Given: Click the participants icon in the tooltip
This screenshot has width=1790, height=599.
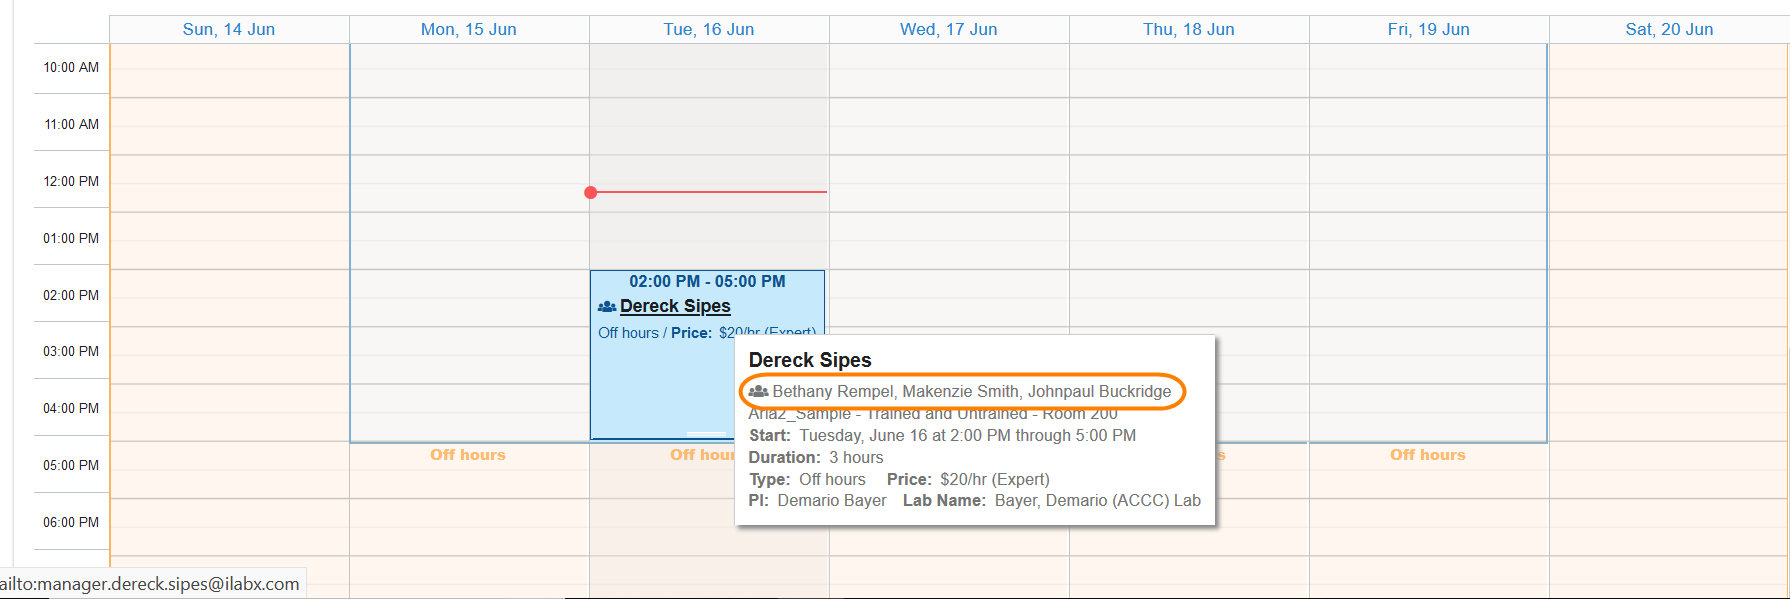Looking at the screenshot, I should click(758, 392).
